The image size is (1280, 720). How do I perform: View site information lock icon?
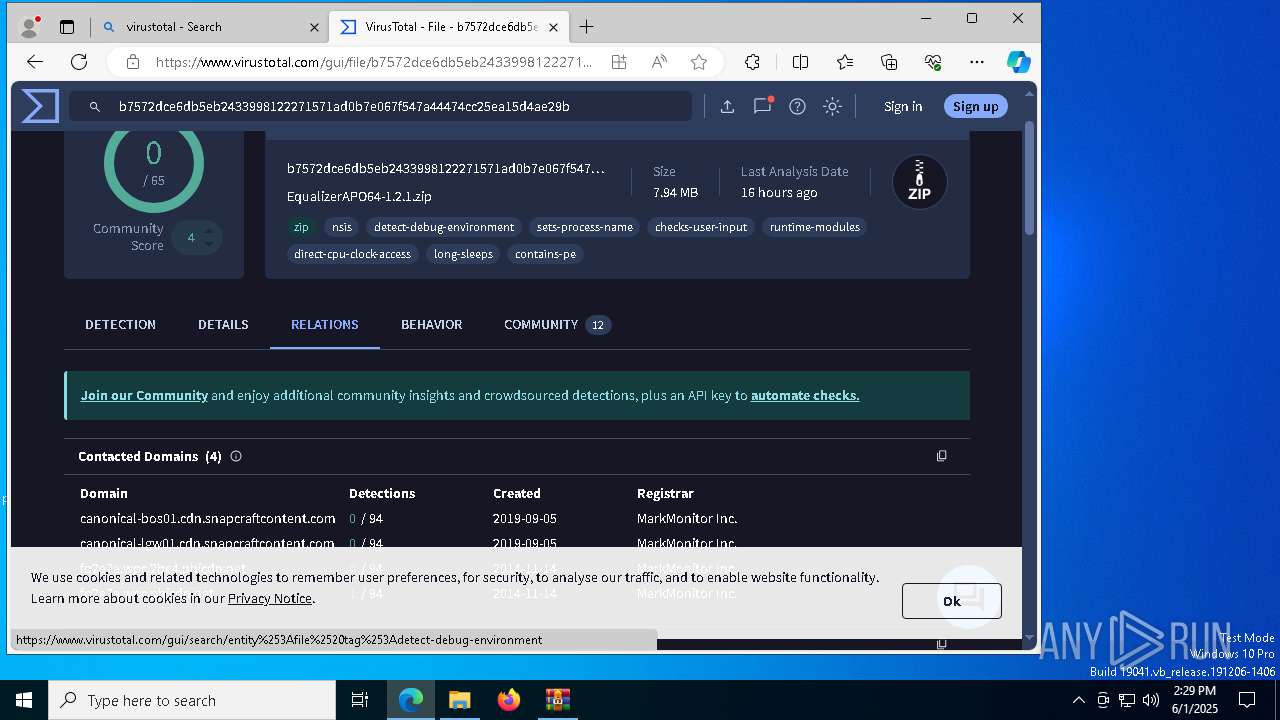click(x=132, y=62)
